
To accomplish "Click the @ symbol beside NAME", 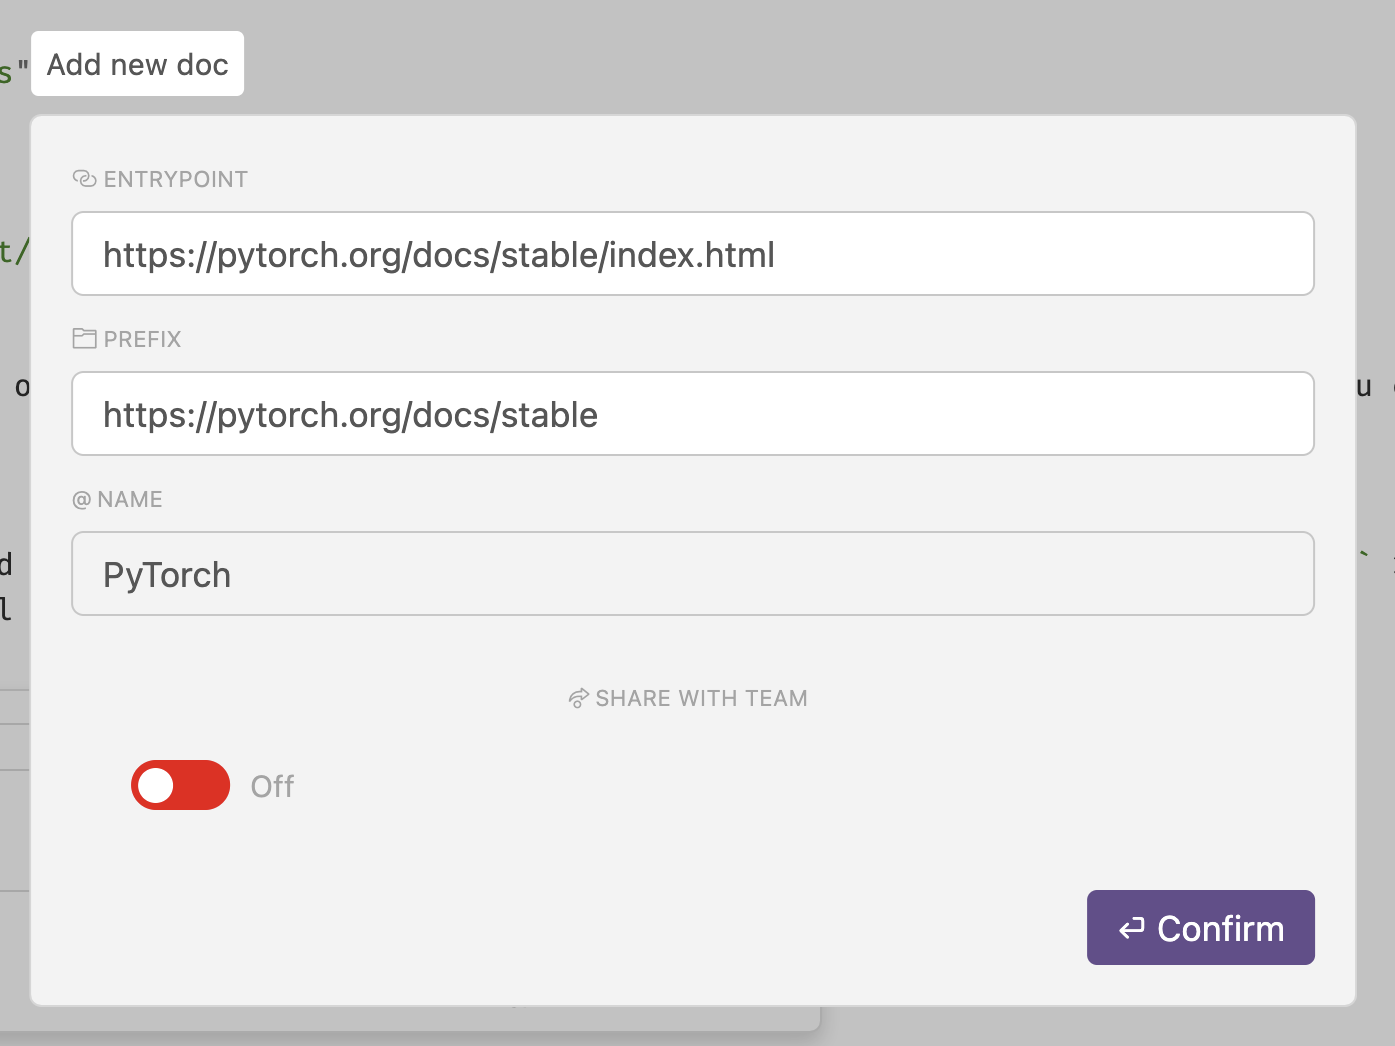I will click(82, 500).
